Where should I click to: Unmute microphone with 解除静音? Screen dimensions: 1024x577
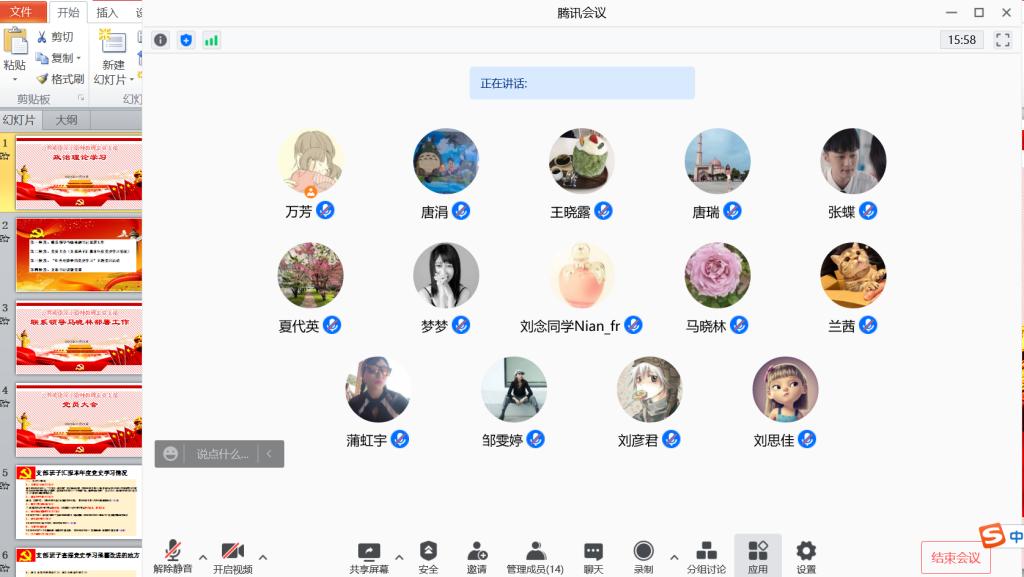point(172,557)
